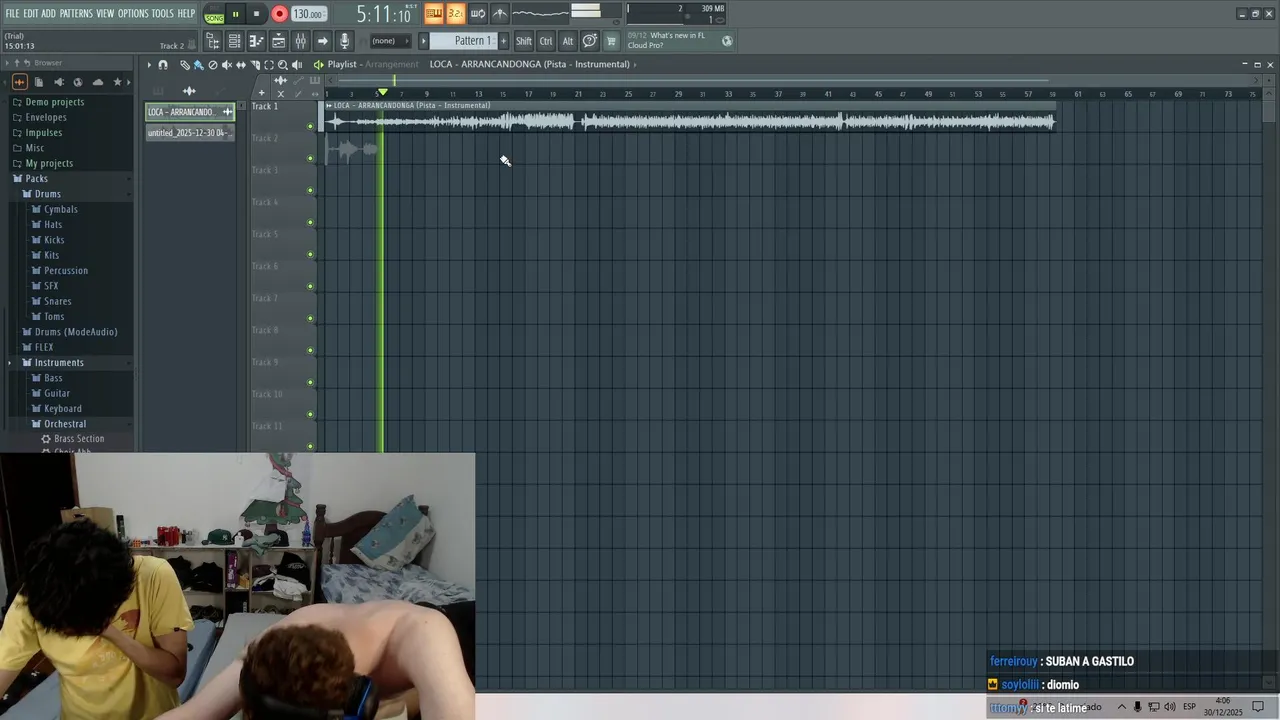The image size is (1280, 720).
Task: Mute Track 3 using its green light
Action: pos(310,190)
